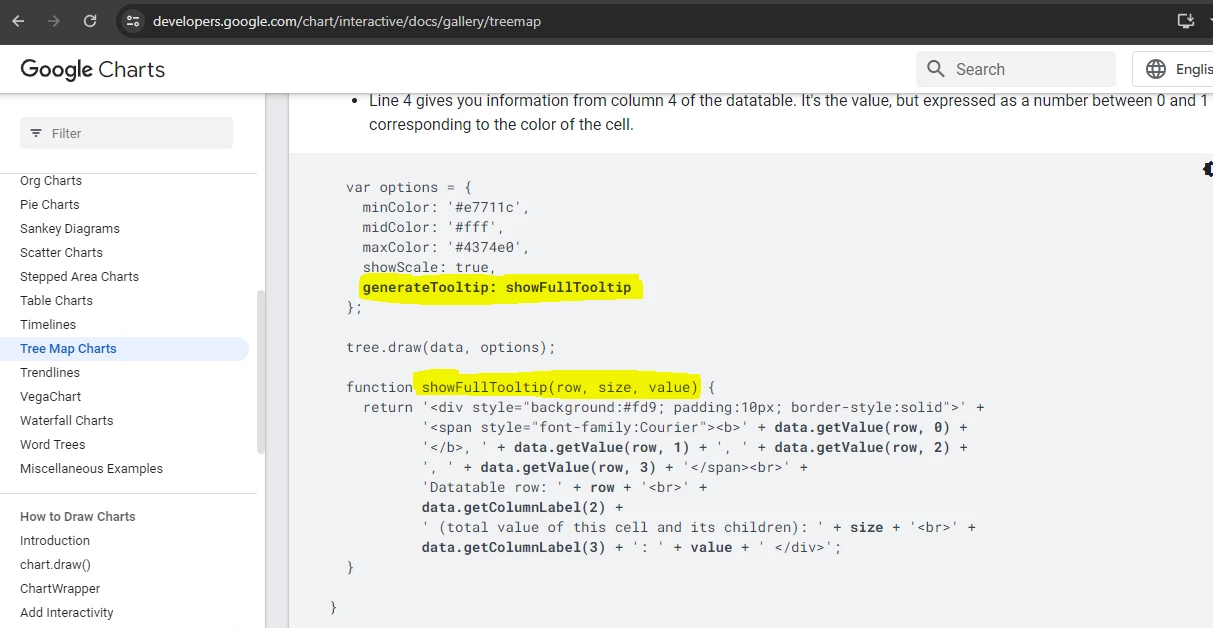Reload the page with the refresh icon

(90, 21)
